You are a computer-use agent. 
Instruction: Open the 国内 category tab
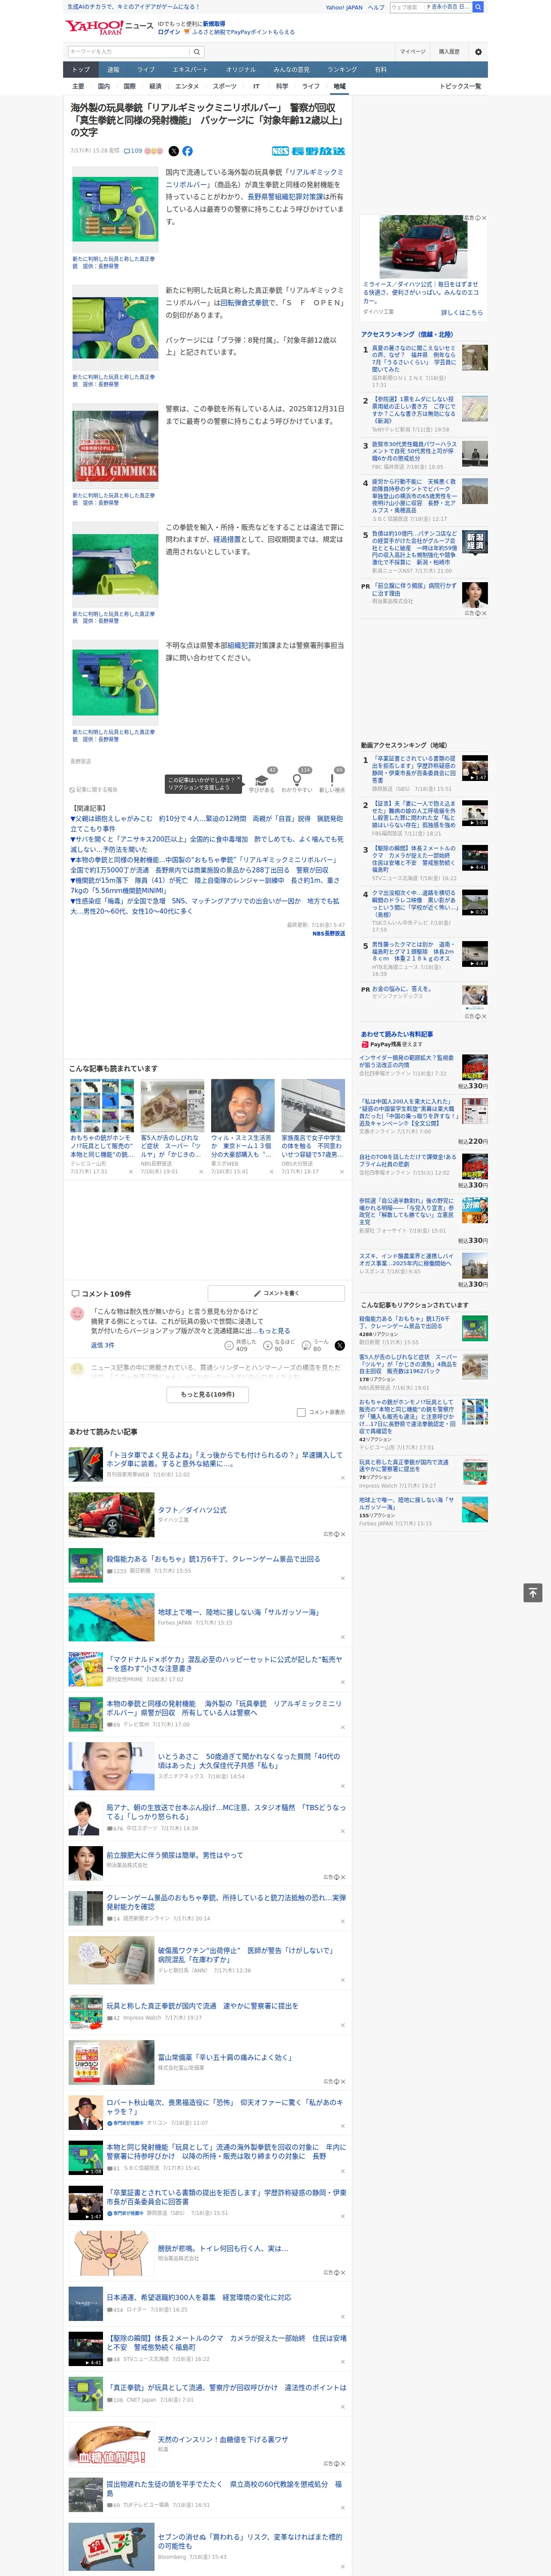point(103,86)
